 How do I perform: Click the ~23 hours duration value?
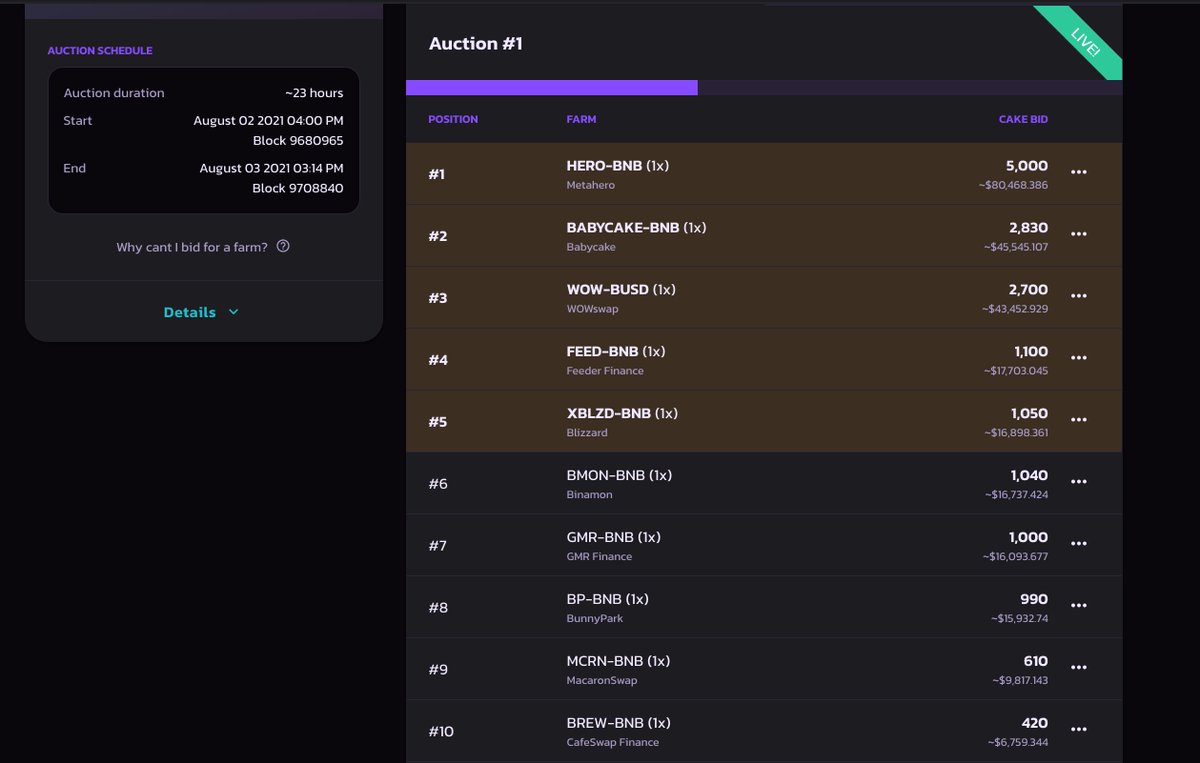[x=314, y=93]
